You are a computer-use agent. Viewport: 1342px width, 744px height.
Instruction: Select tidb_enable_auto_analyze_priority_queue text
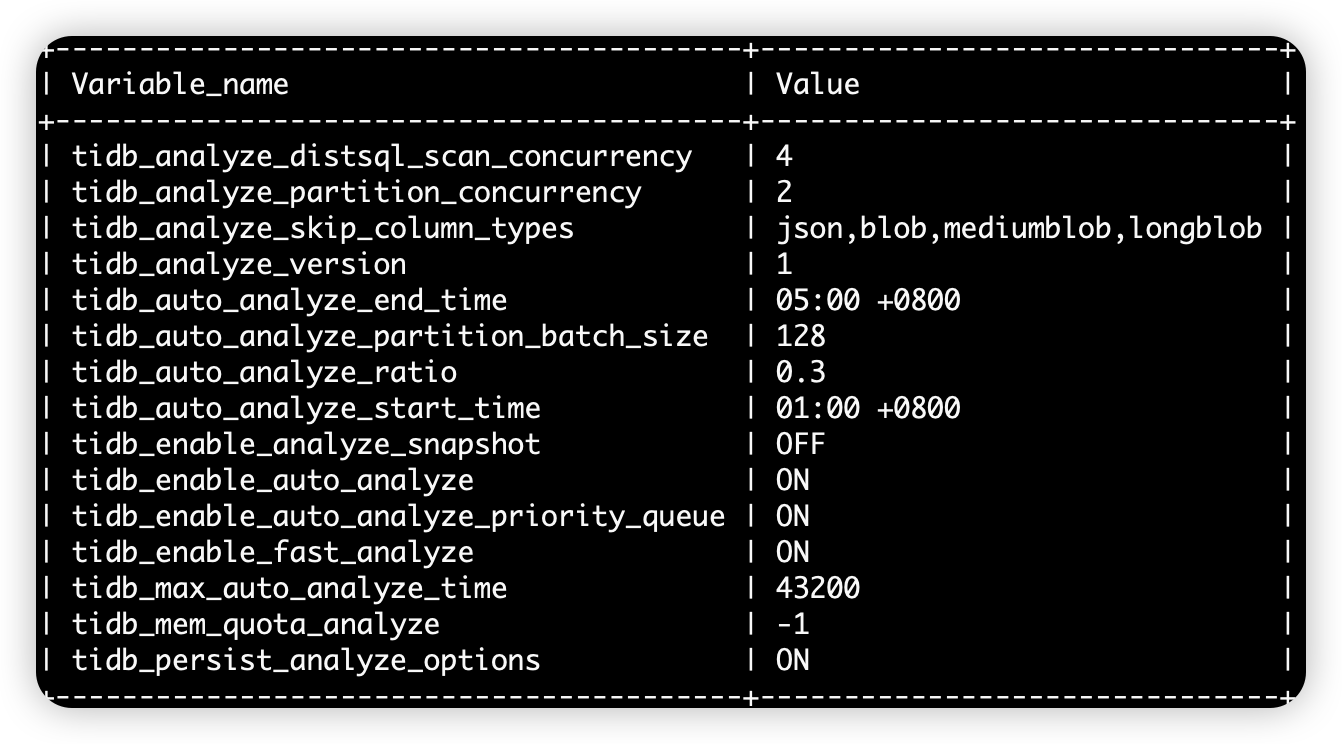398,516
